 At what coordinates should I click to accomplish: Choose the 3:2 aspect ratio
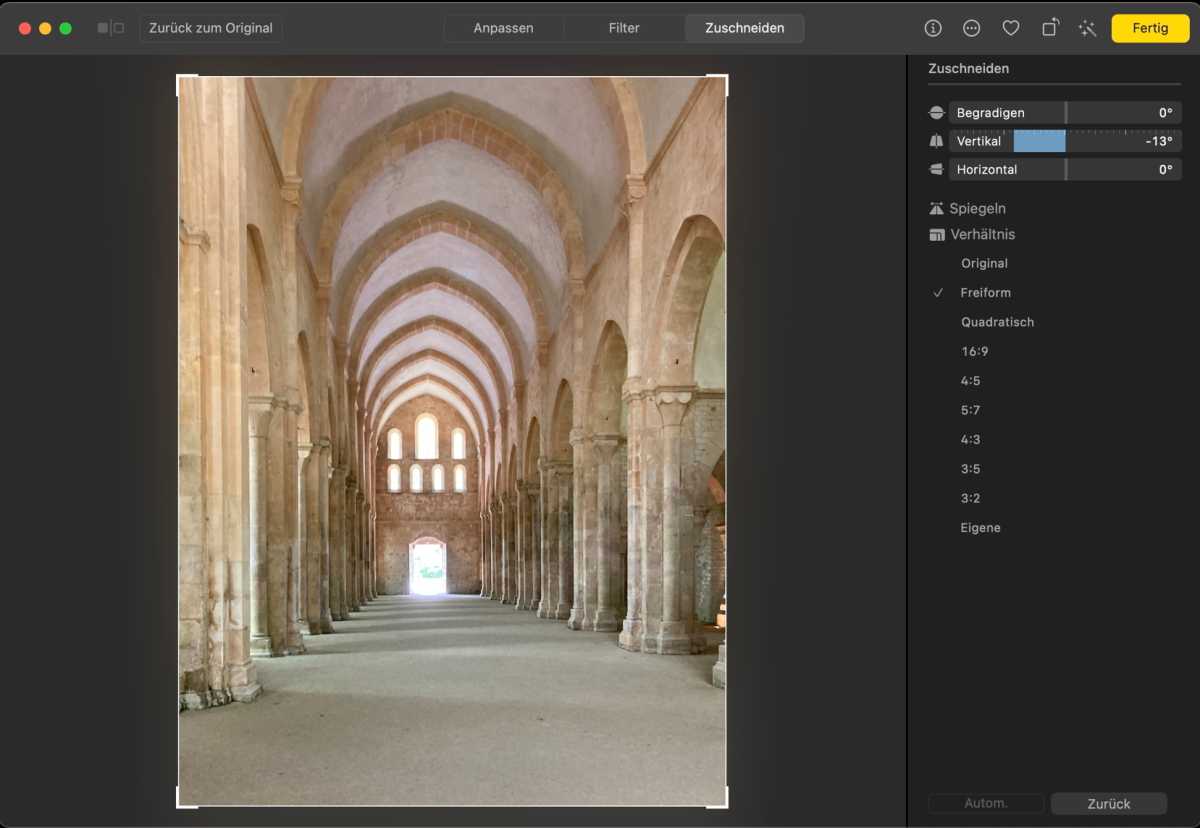pos(970,498)
